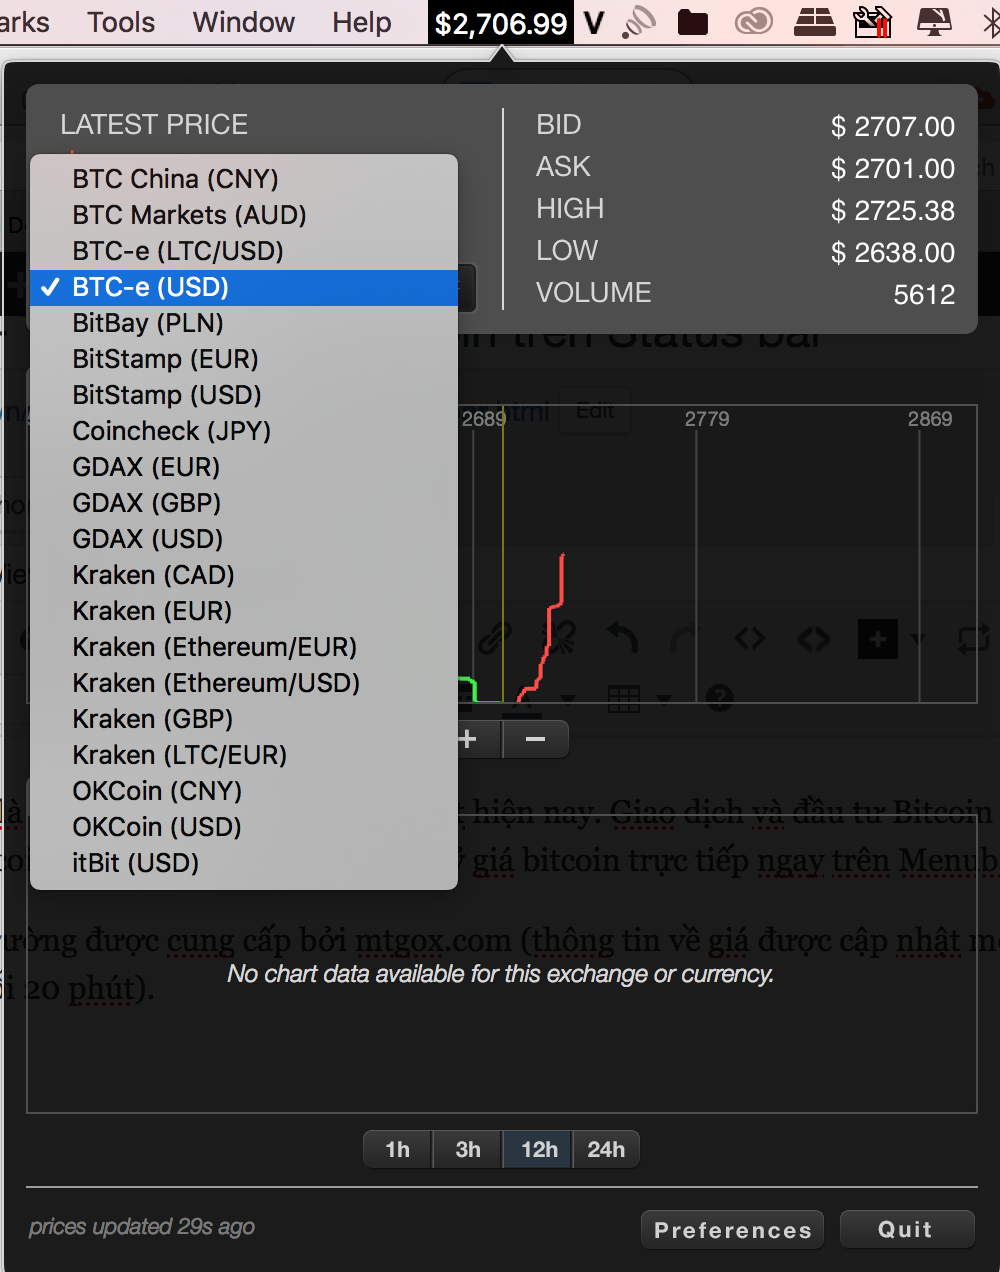
Task: Click the broken link (Unlink) icon
Action: coord(557,639)
